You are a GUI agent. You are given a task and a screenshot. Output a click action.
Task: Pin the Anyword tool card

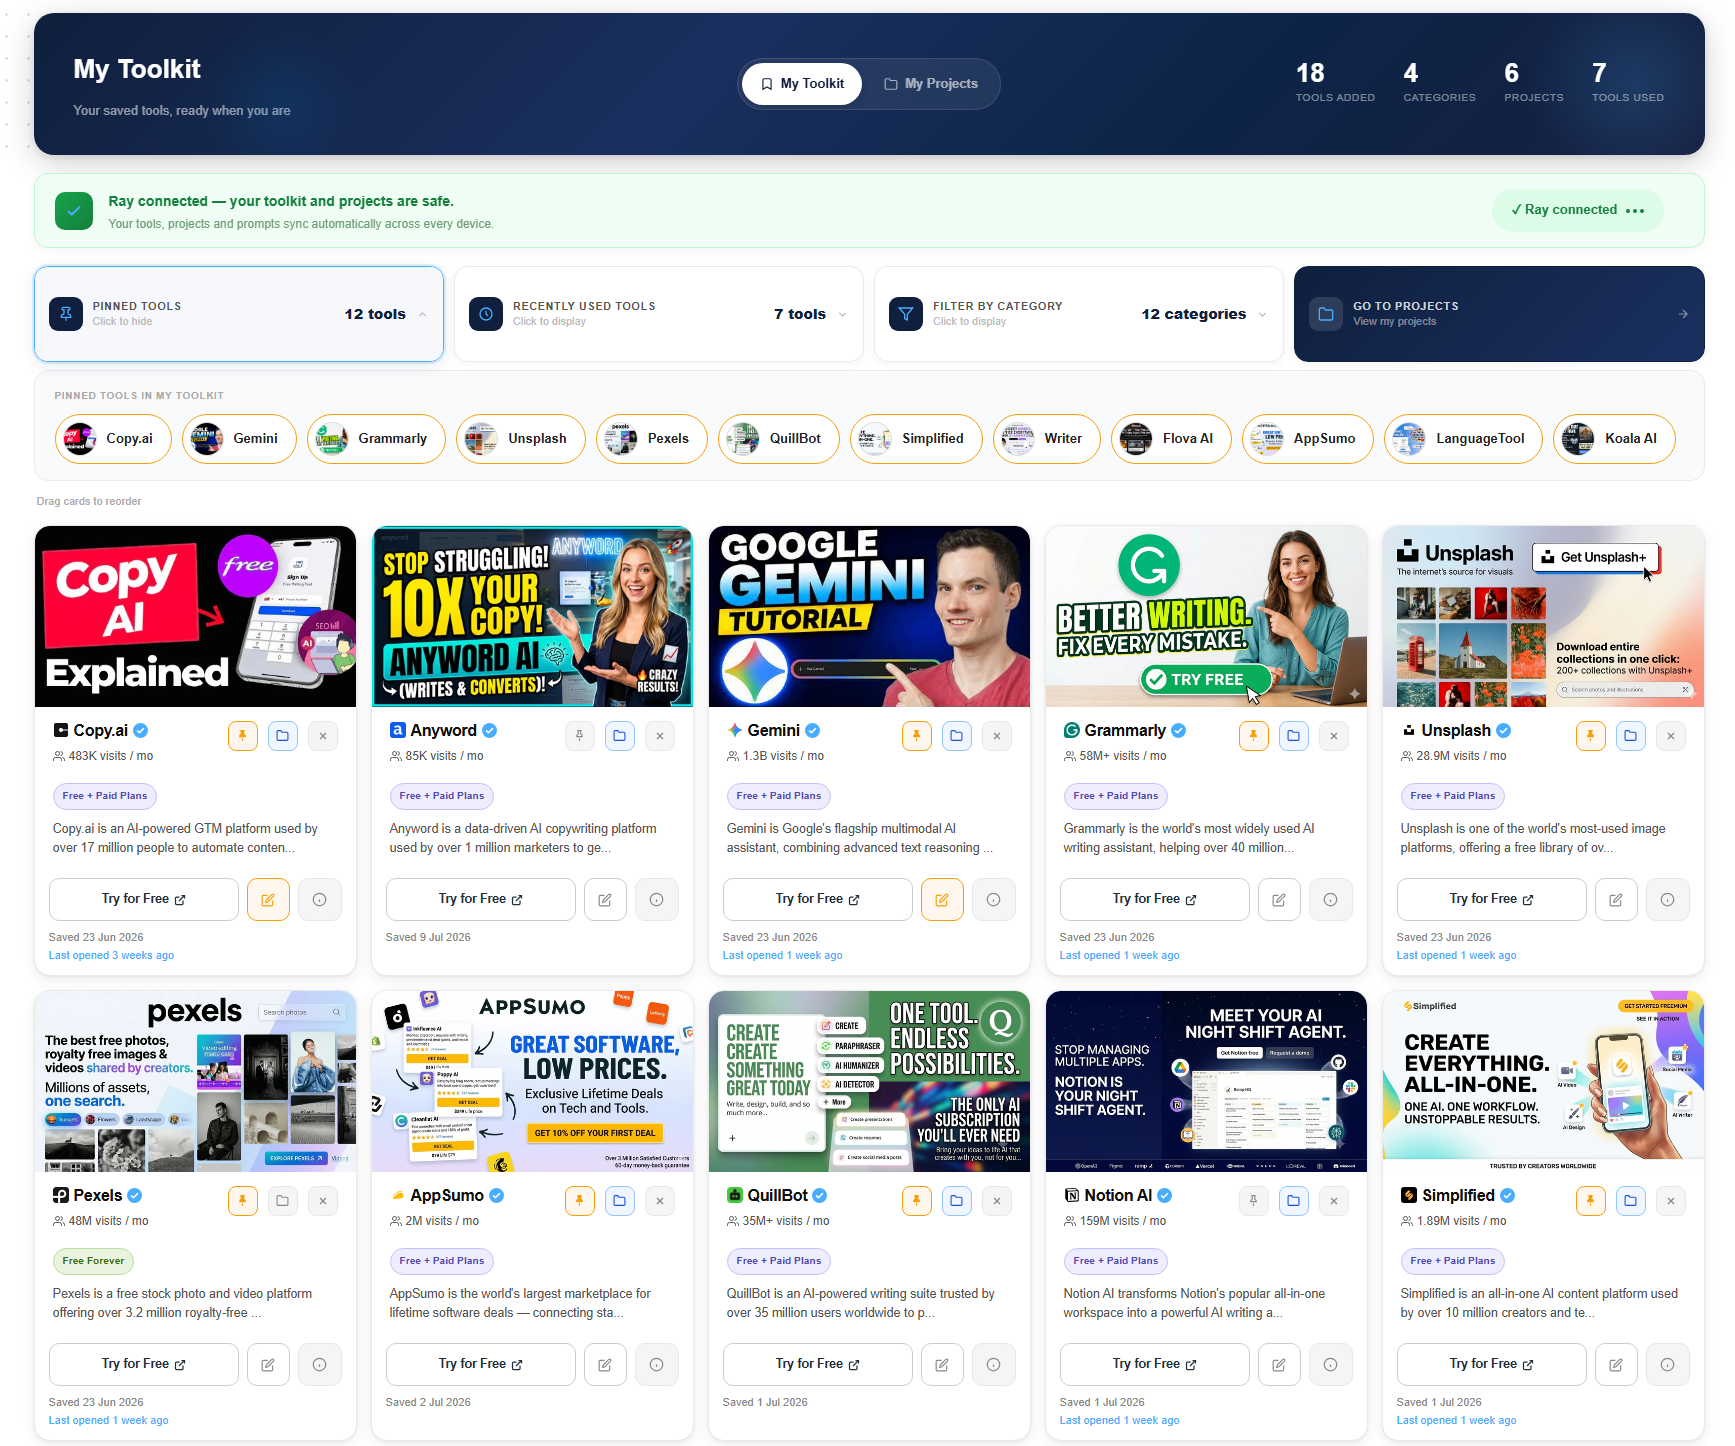(579, 736)
